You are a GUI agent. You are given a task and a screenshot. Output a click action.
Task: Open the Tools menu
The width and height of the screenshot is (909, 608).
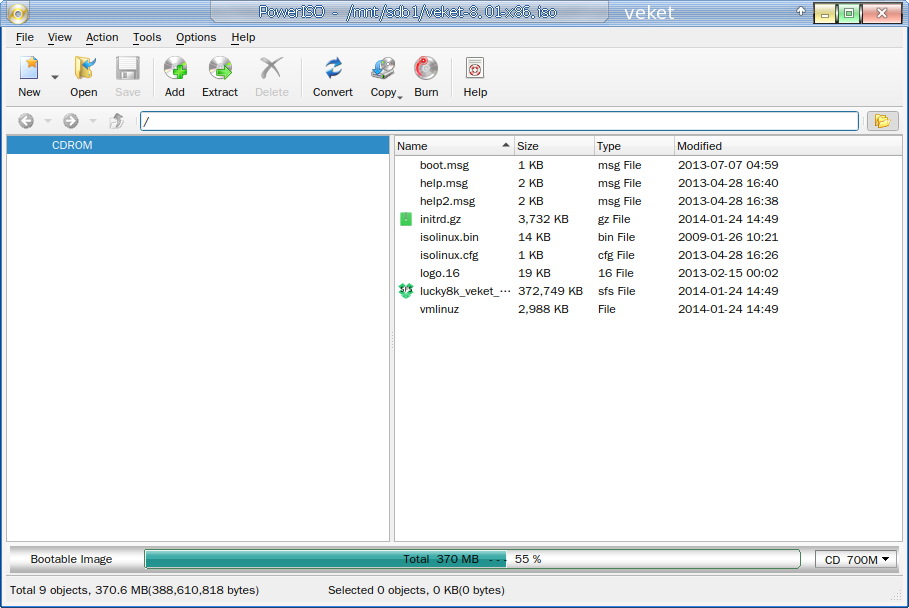(147, 37)
